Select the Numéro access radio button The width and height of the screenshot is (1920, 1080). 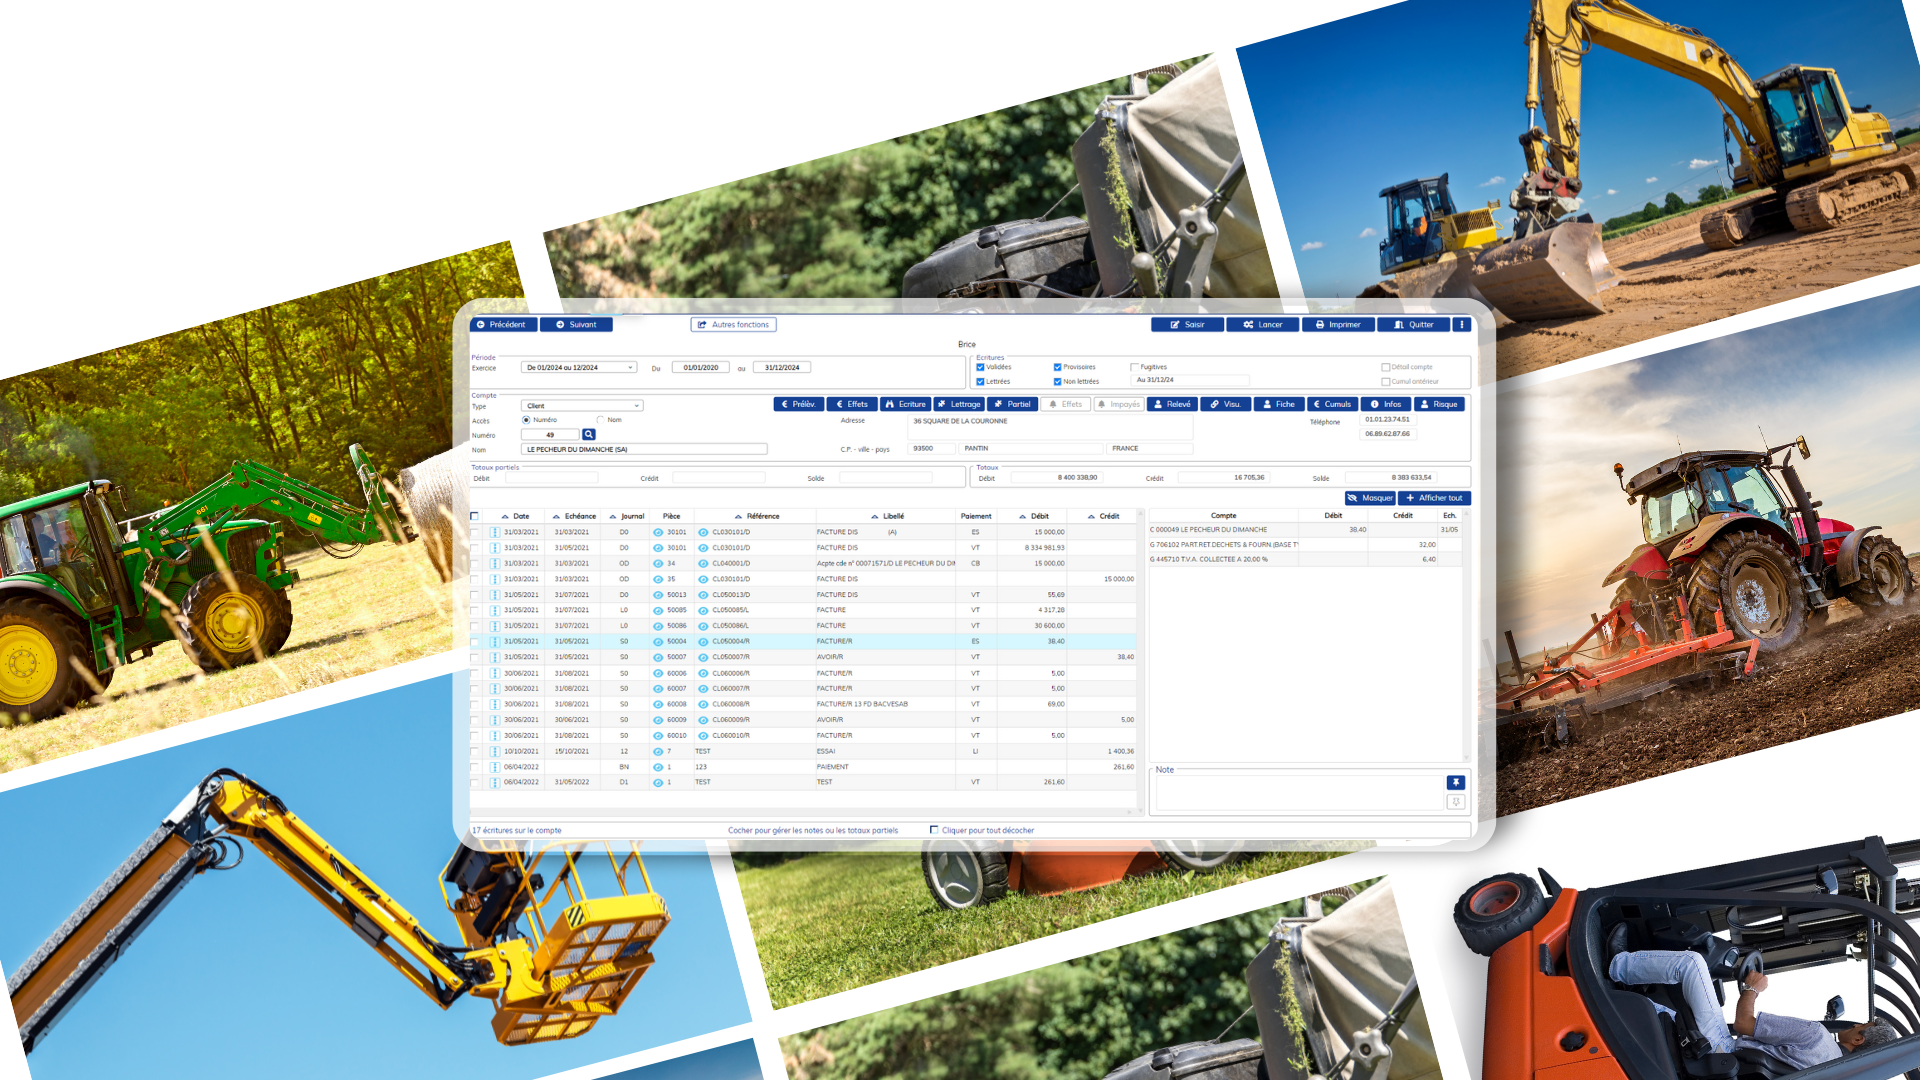[526, 420]
